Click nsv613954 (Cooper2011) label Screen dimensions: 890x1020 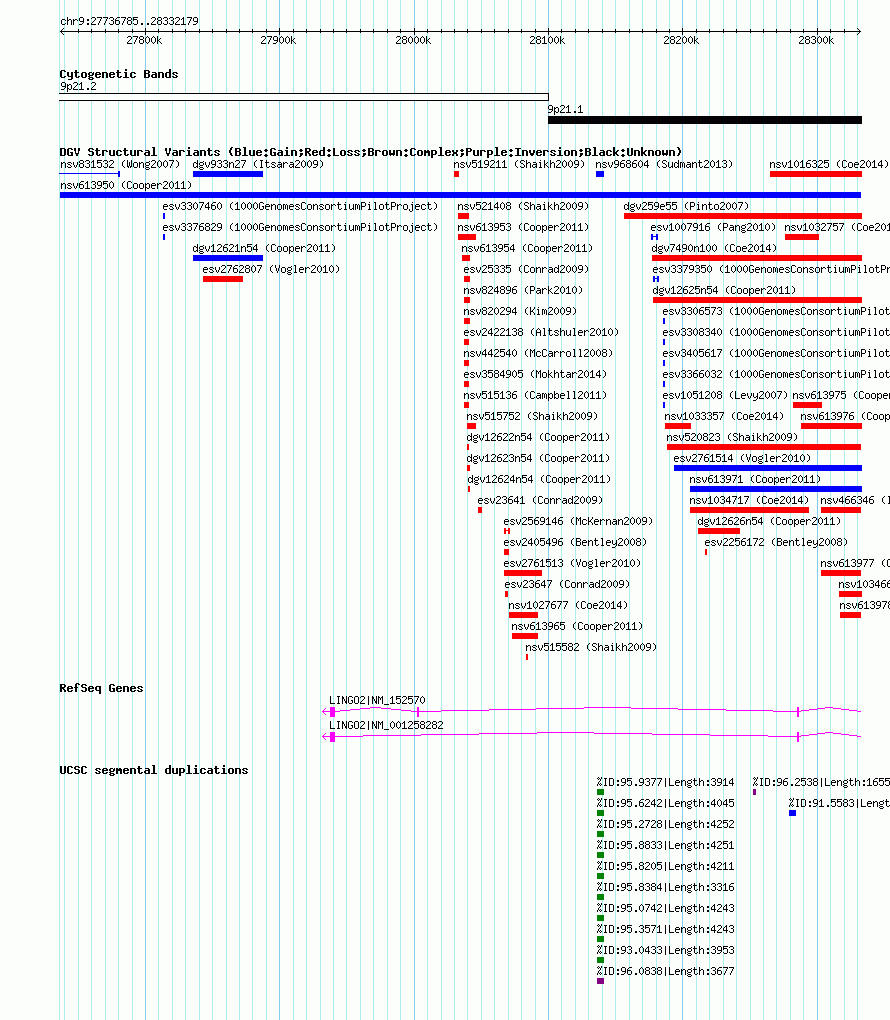point(527,248)
